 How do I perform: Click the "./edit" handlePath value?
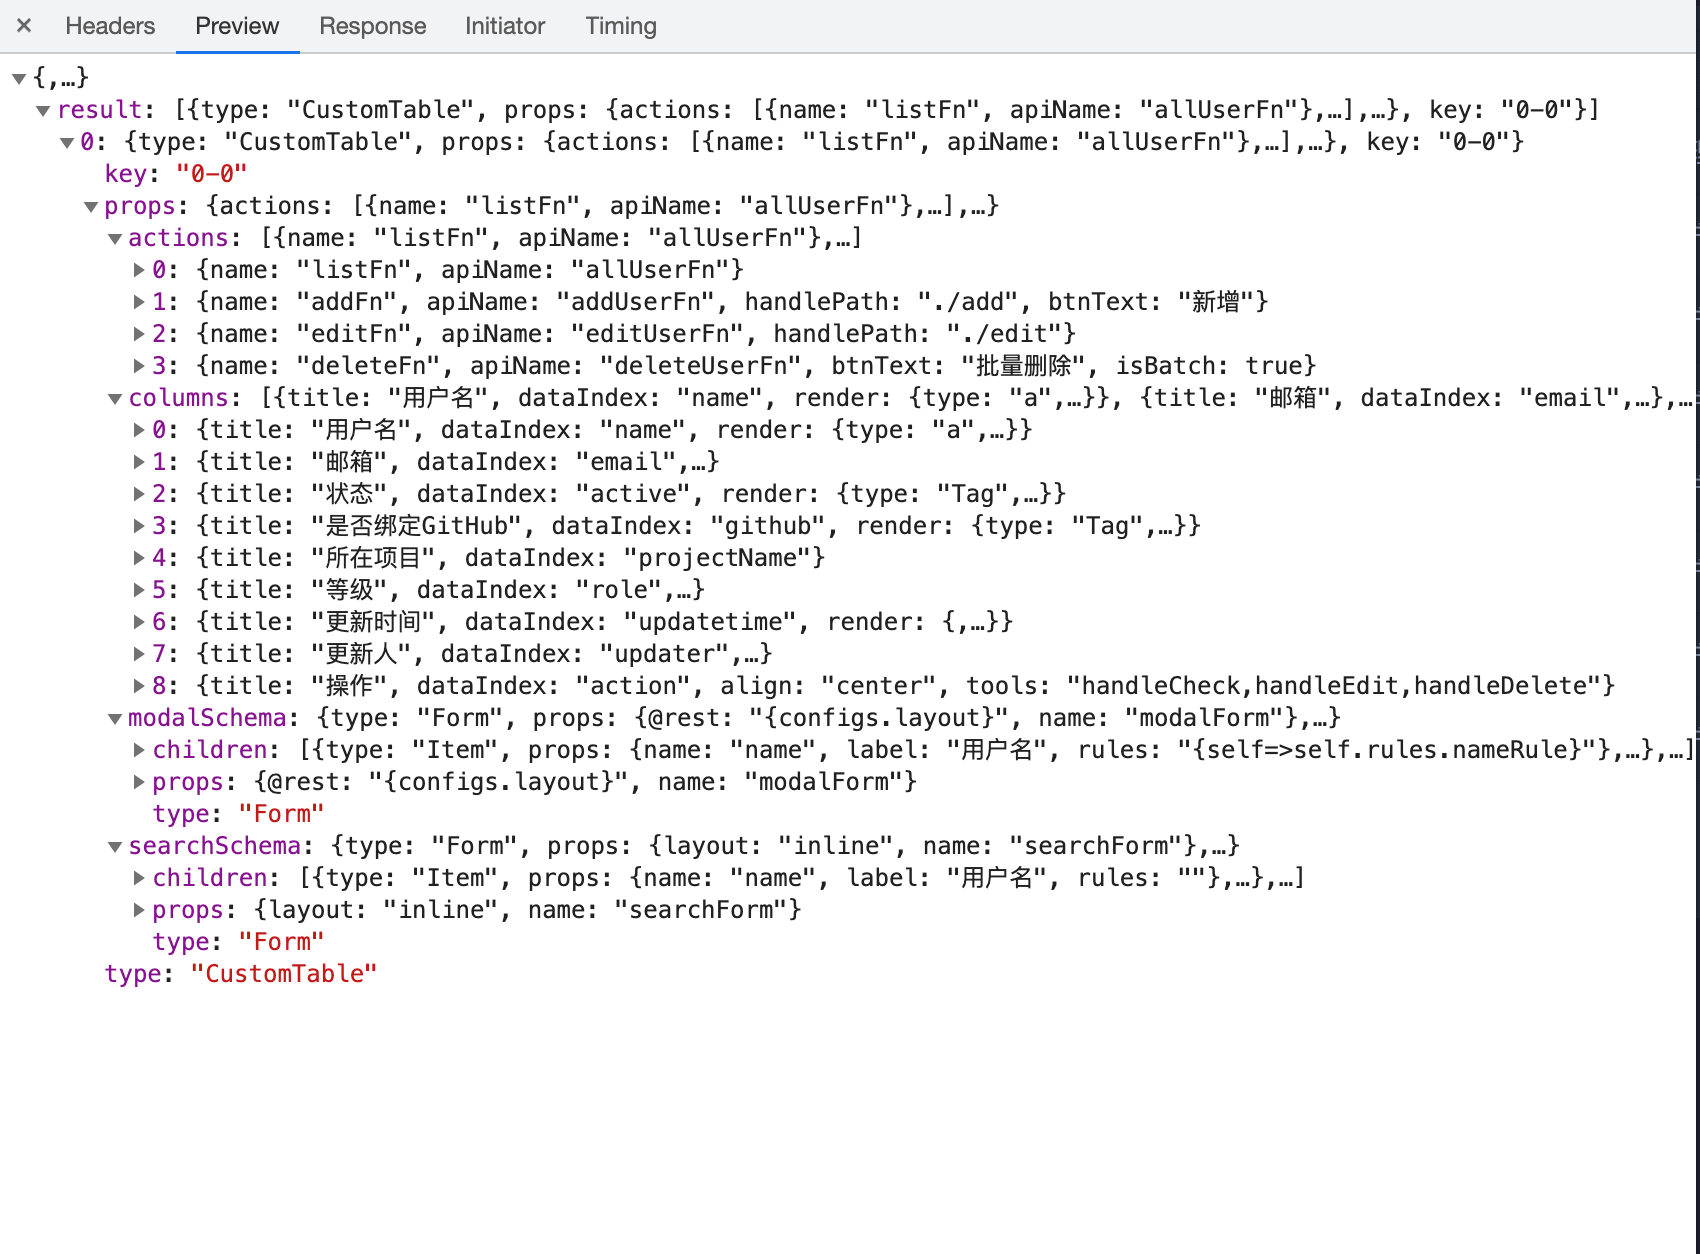[1004, 334]
